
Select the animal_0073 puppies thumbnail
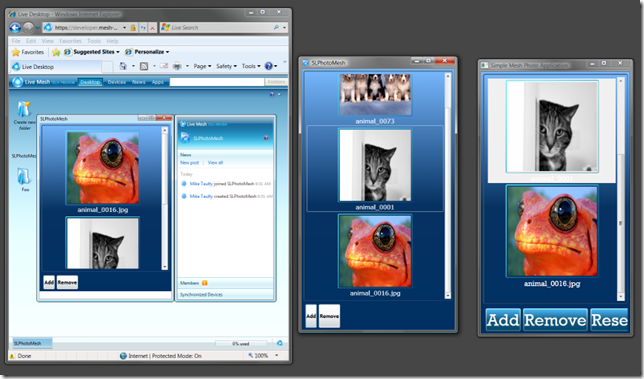click(375, 94)
